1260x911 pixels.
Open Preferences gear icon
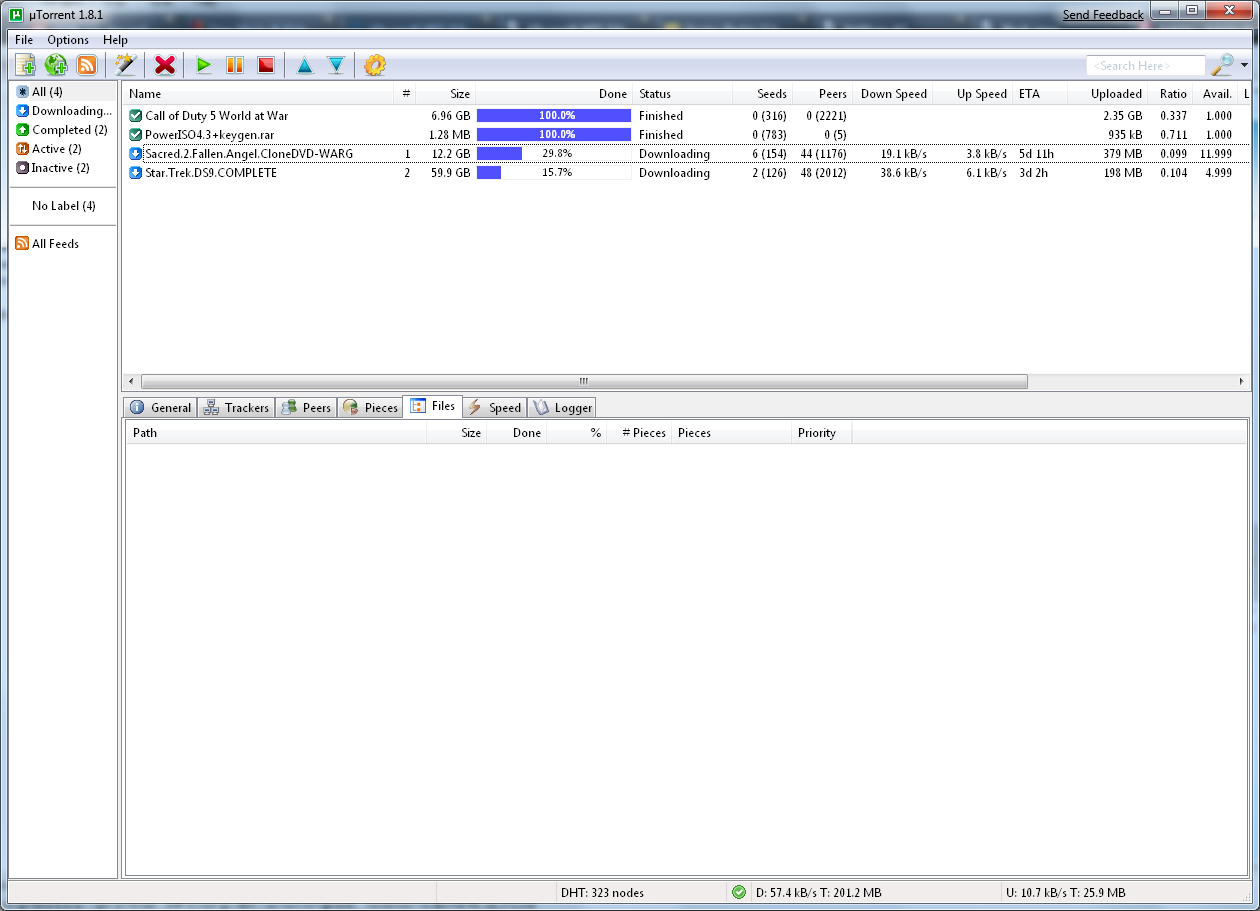374,65
